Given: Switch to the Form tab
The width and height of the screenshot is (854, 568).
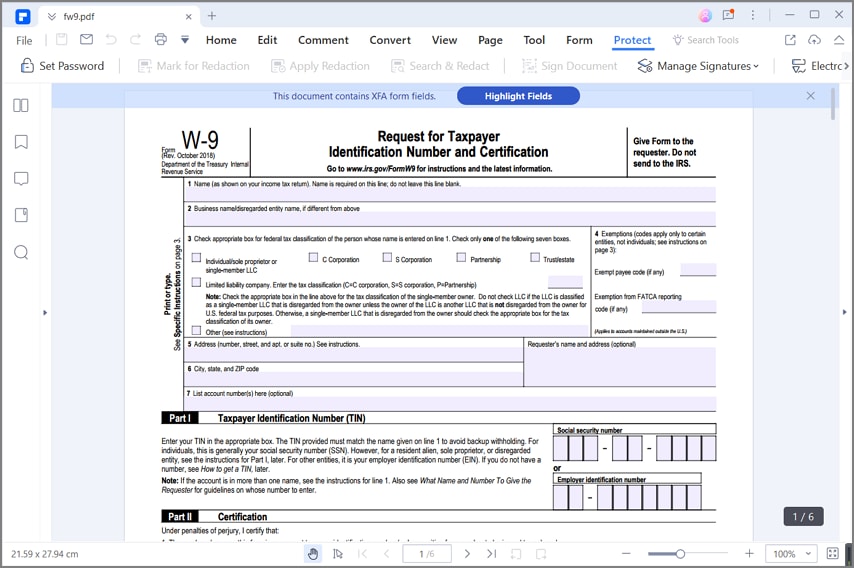Looking at the screenshot, I should (579, 40).
